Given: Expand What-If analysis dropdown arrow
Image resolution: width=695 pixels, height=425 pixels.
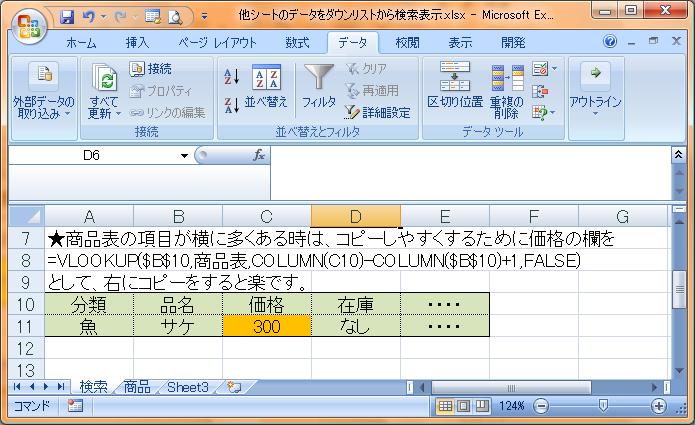Looking at the screenshot, I should (553, 113).
